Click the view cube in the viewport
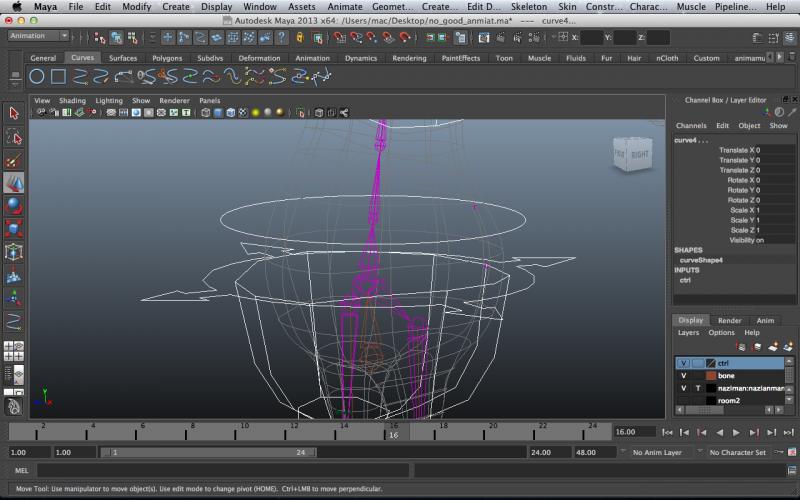This screenshot has height=500, width=800. click(x=629, y=154)
